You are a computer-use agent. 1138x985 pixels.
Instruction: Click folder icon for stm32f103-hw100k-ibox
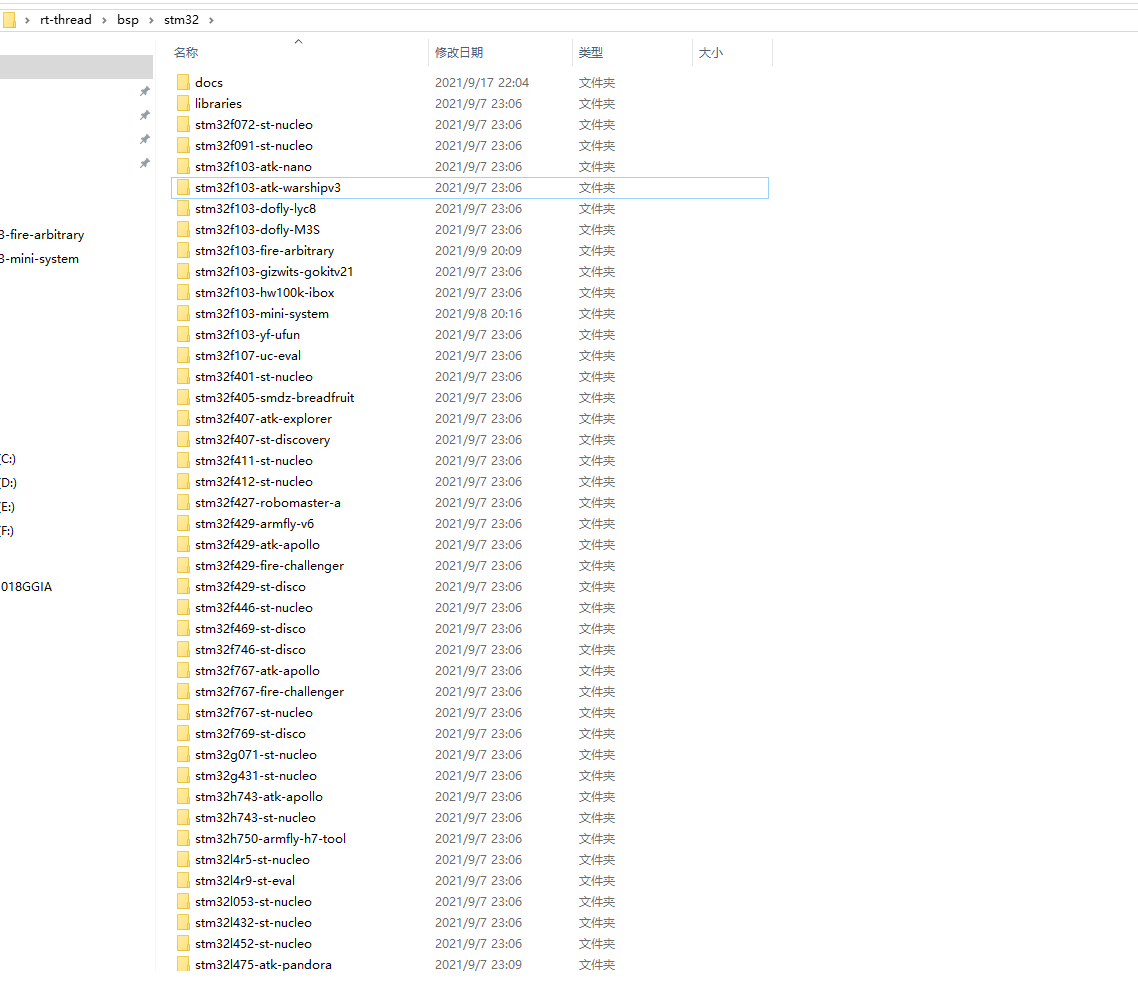coord(183,293)
